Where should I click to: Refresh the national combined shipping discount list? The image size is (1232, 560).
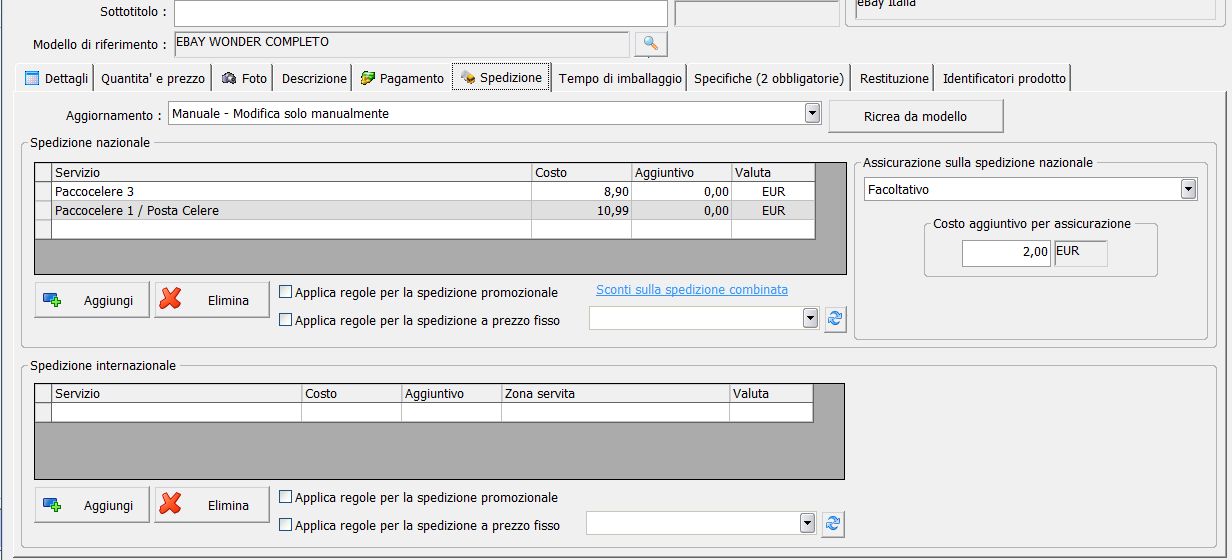835,319
